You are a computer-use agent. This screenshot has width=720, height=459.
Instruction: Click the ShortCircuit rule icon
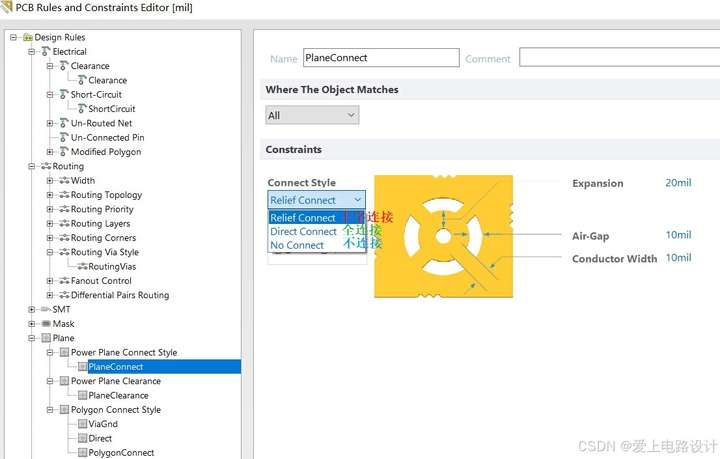(82, 109)
